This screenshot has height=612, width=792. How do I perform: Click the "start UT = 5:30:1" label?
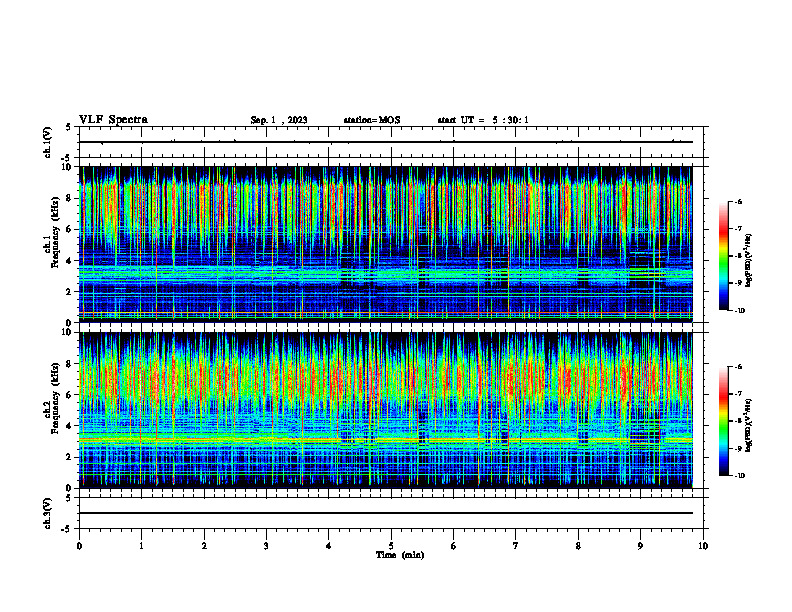[483, 120]
